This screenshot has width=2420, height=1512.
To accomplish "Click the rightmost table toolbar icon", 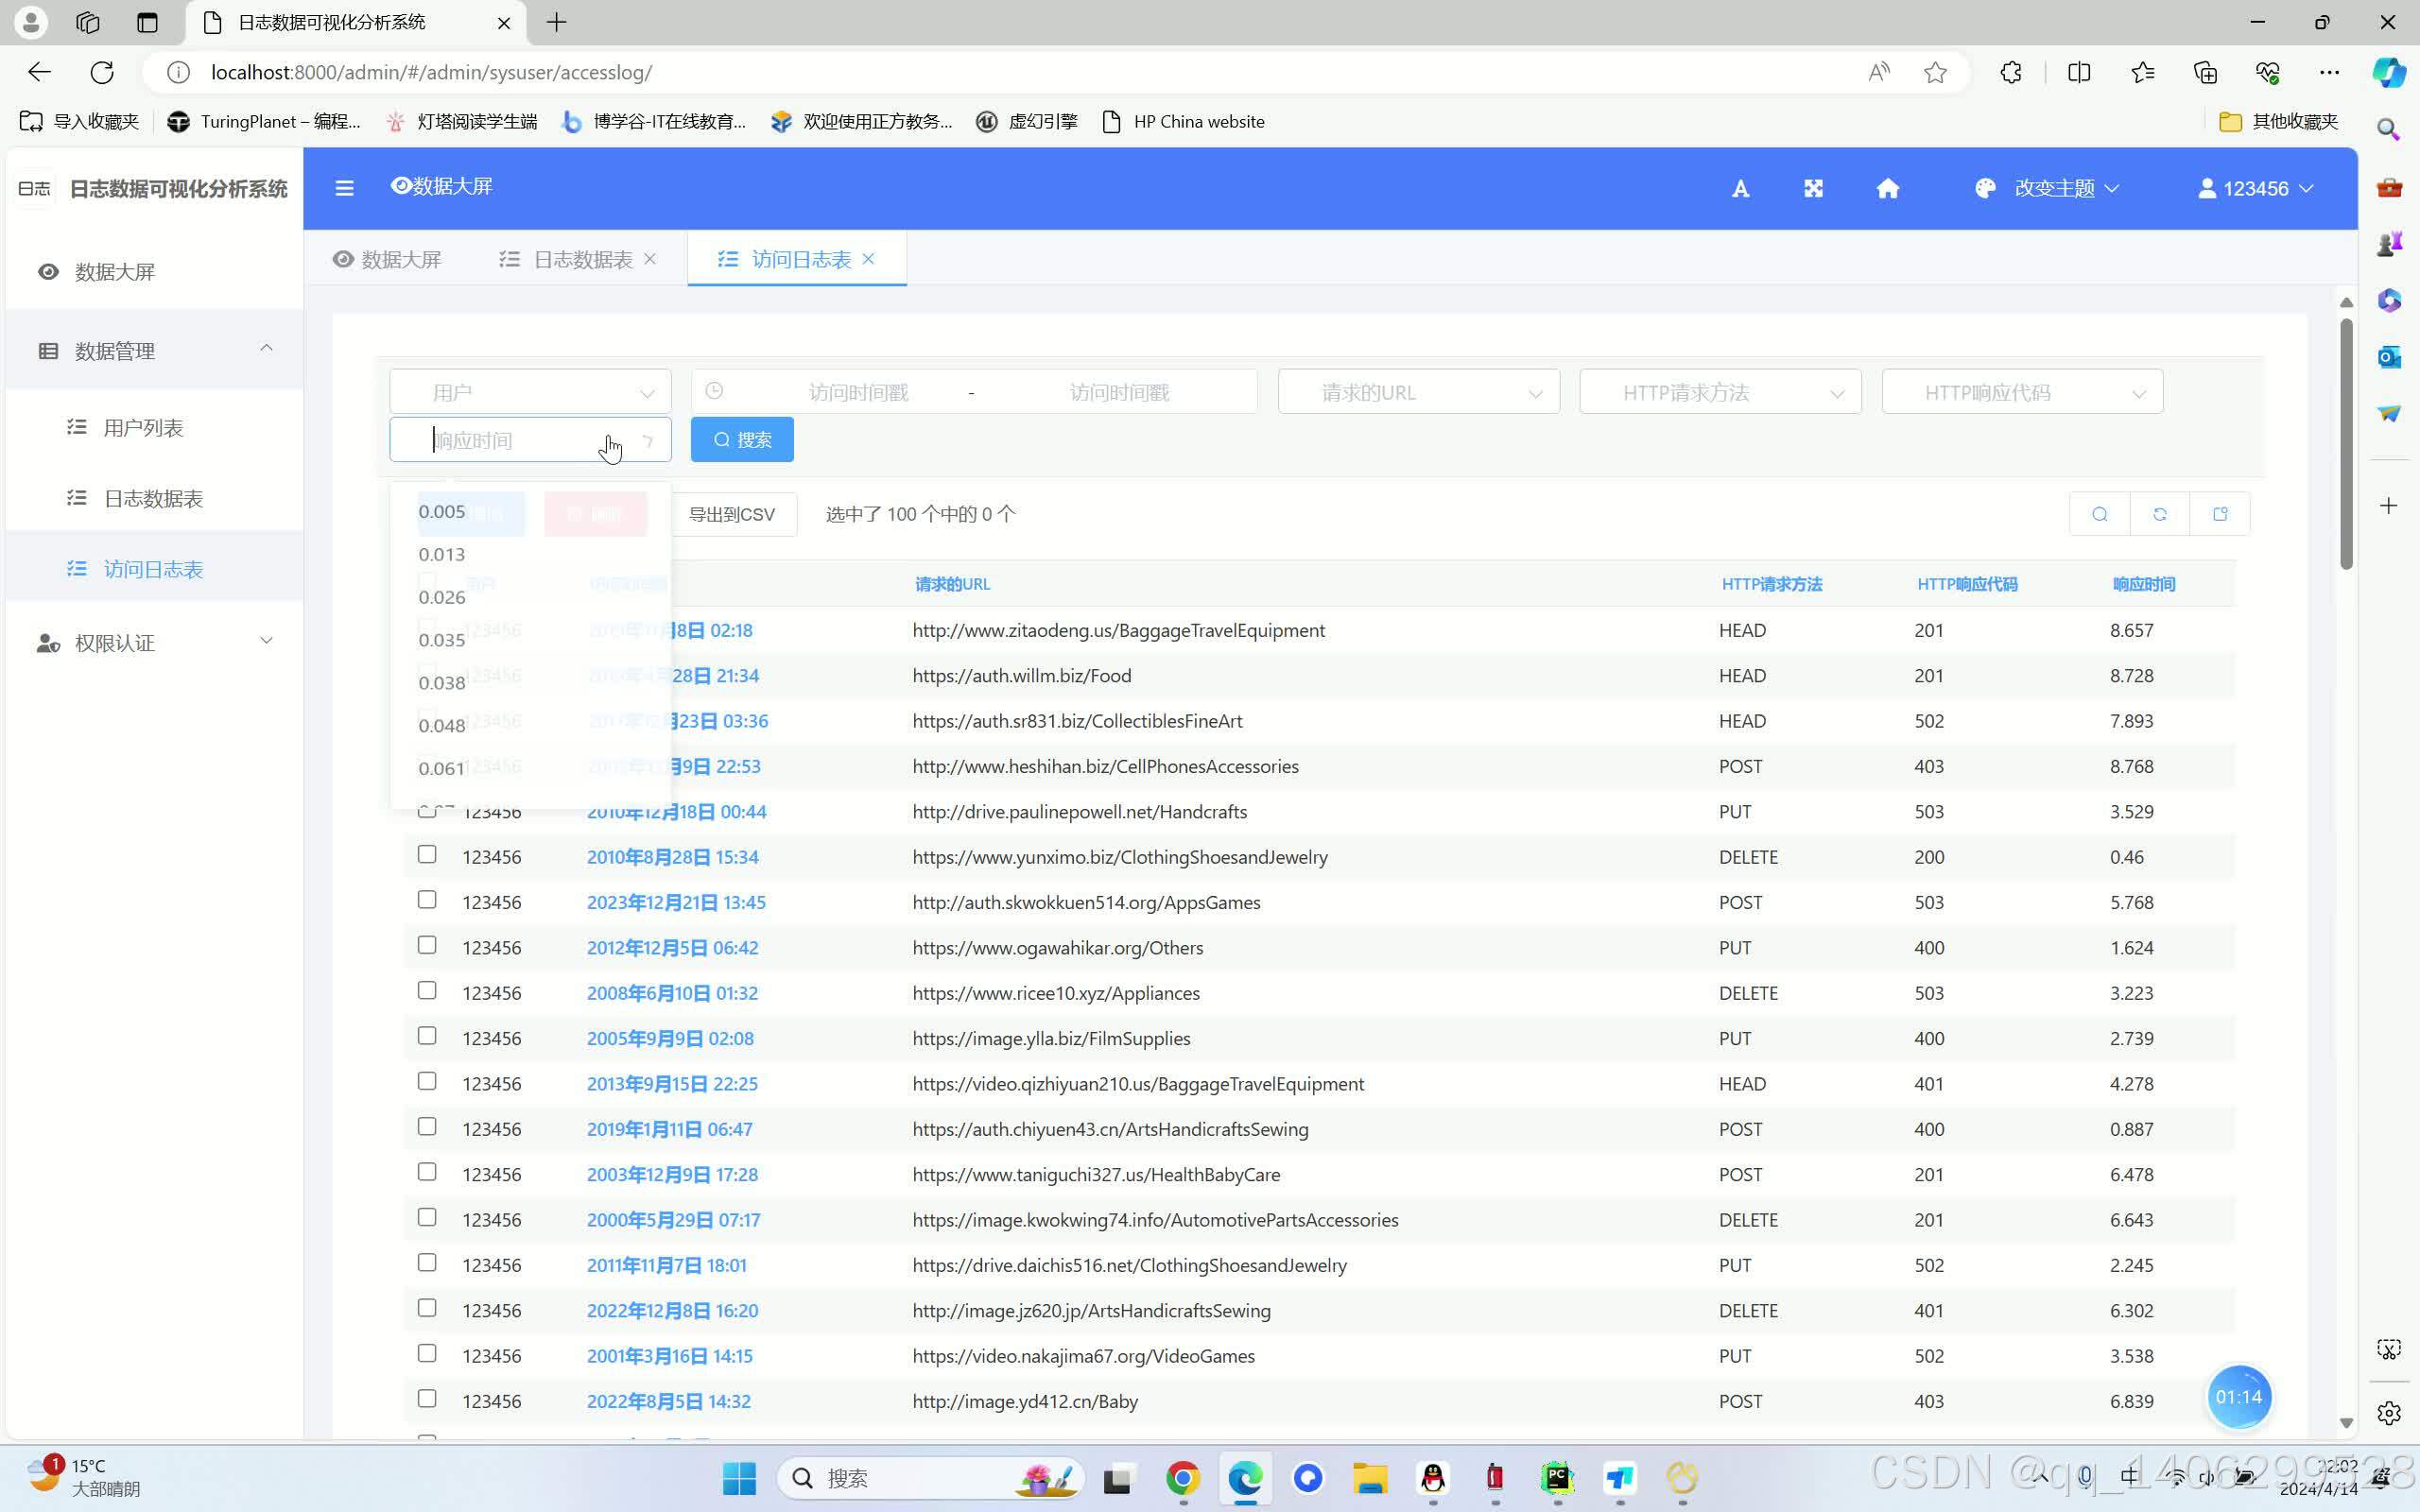I will click(2220, 514).
